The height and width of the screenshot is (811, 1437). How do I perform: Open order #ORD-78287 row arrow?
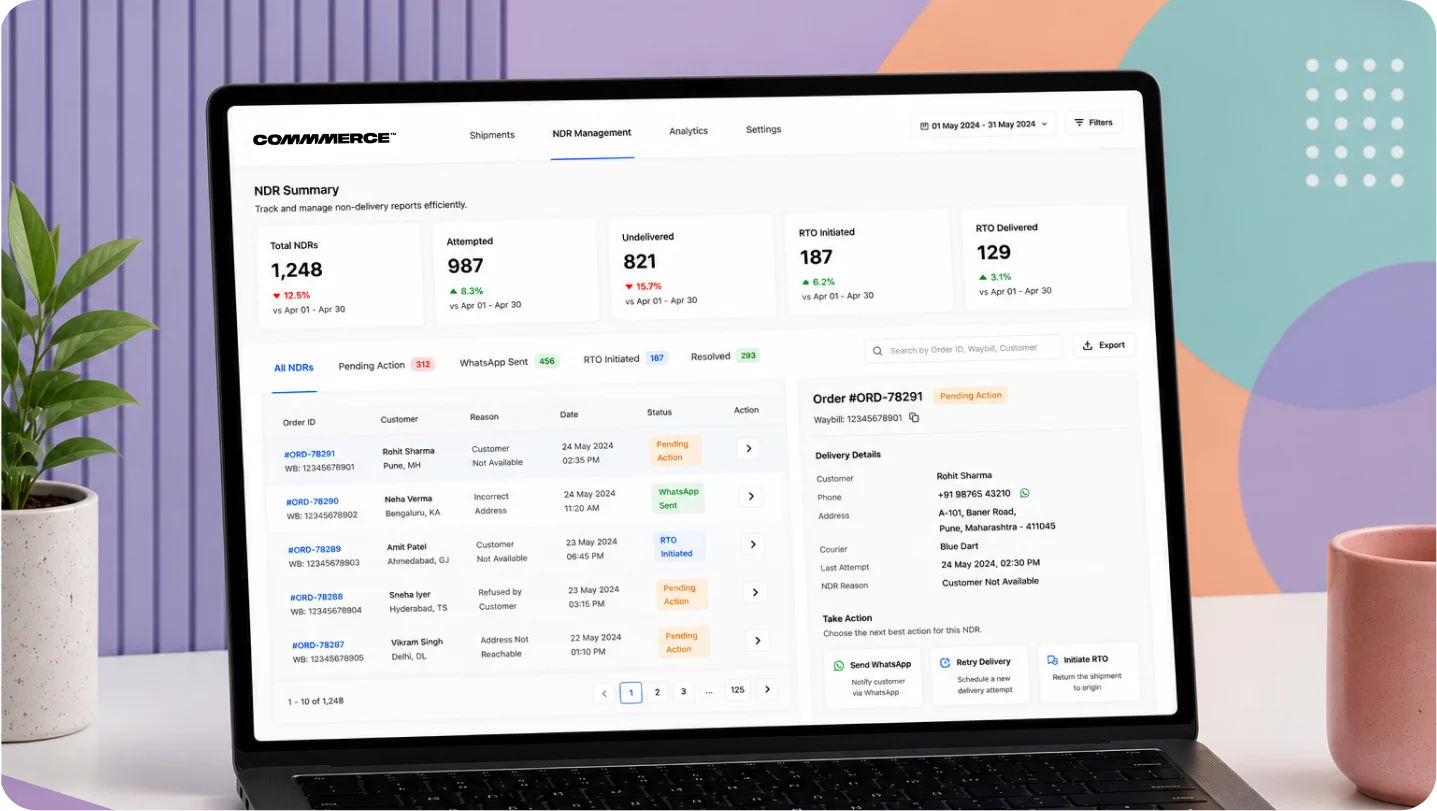point(758,640)
